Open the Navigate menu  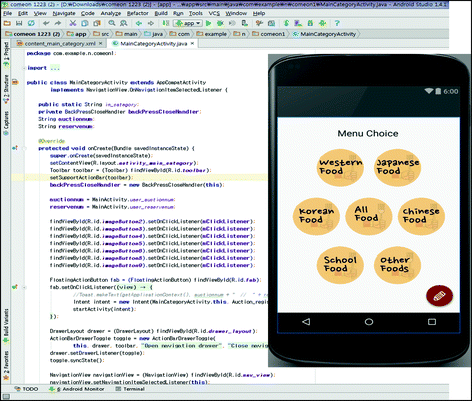[64, 13]
